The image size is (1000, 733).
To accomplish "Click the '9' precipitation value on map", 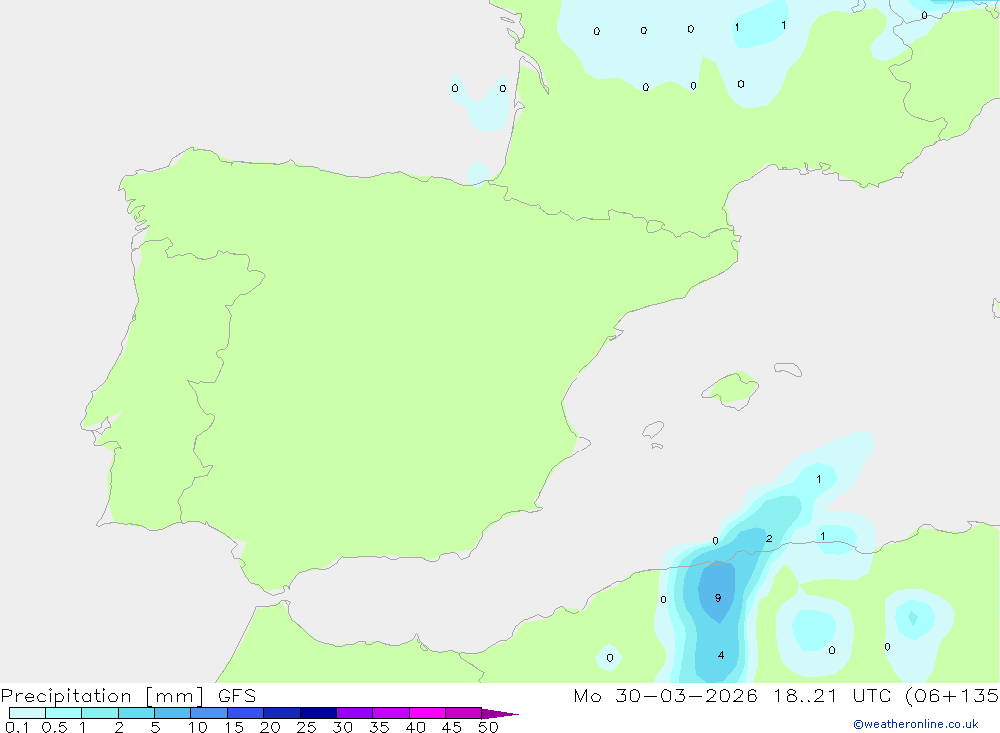I will click(x=718, y=598).
